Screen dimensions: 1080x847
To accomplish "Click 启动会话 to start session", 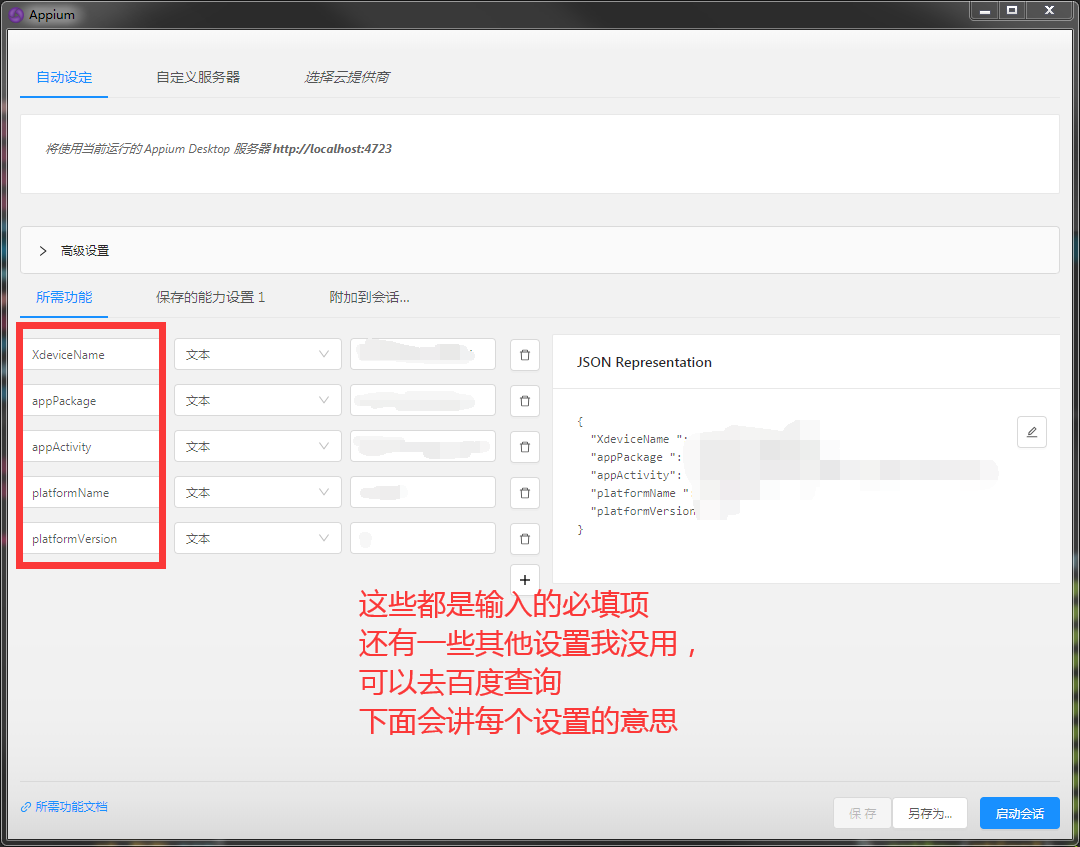I will [1019, 813].
